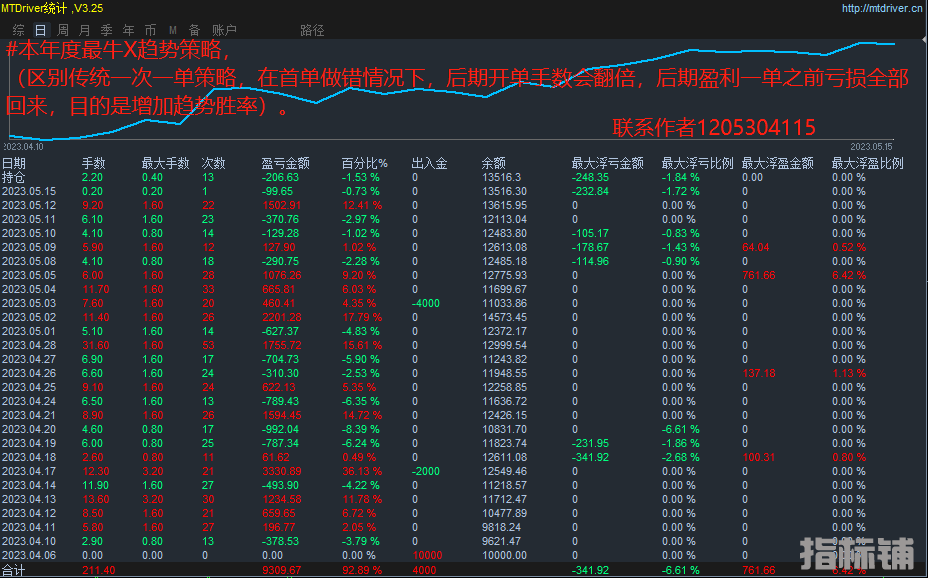Image resolution: width=928 pixels, height=578 pixels.
Task: Click the 最大浮亏金额 column header
Action: (607, 163)
